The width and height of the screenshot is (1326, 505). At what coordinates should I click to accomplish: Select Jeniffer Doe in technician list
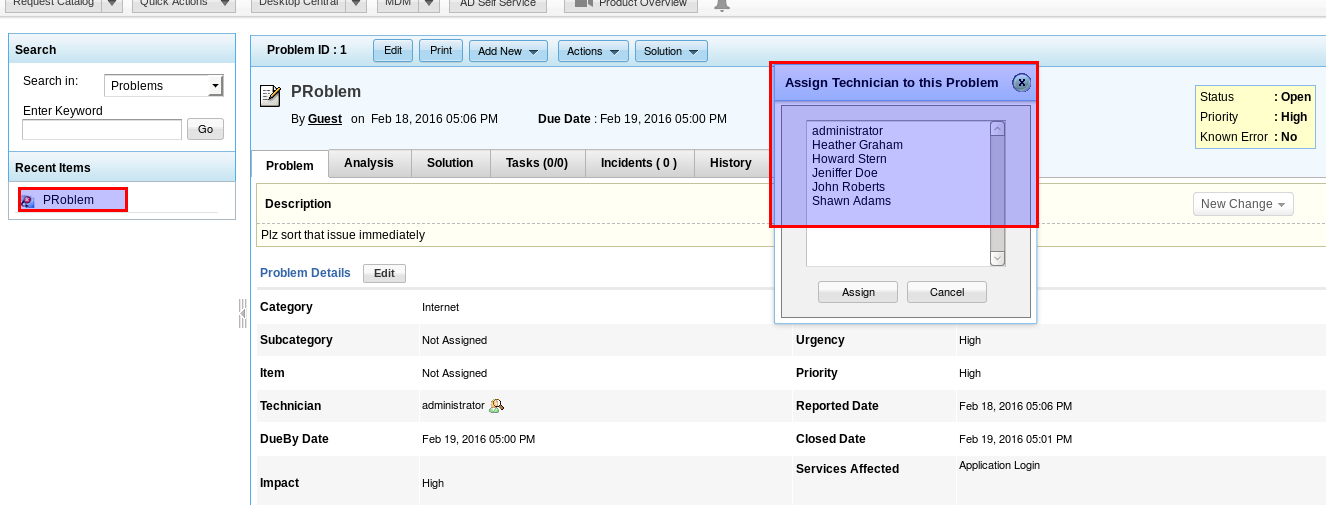[x=845, y=173]
